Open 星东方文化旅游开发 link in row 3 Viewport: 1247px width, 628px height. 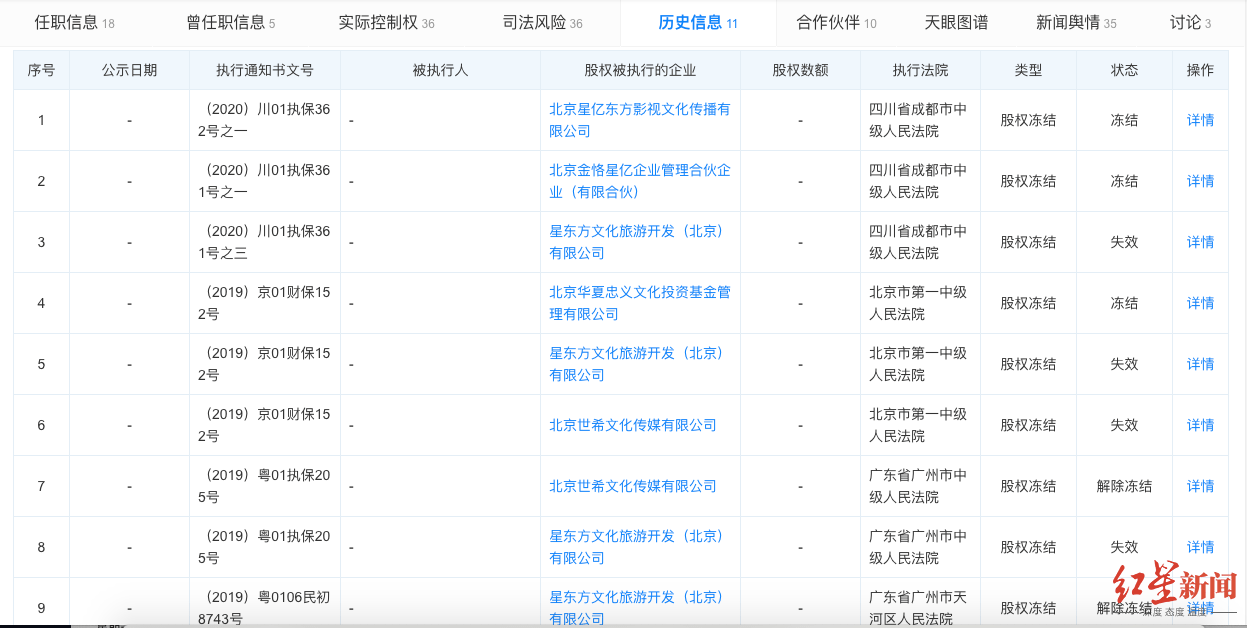pos(636,242)
